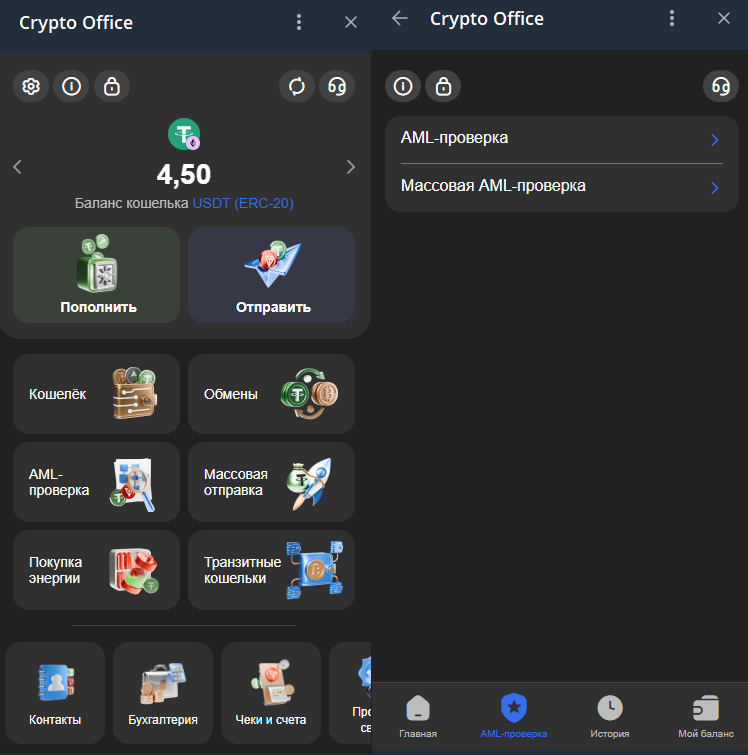Viewport: 748px width, 755px height.
Task: Open headset support icon in left panel
Action: tap(337, 87)
